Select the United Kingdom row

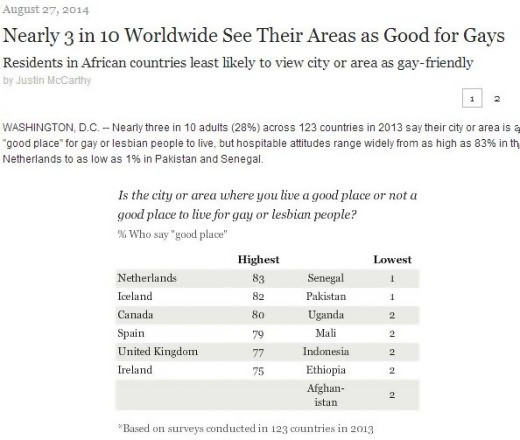tap(267, 352)
